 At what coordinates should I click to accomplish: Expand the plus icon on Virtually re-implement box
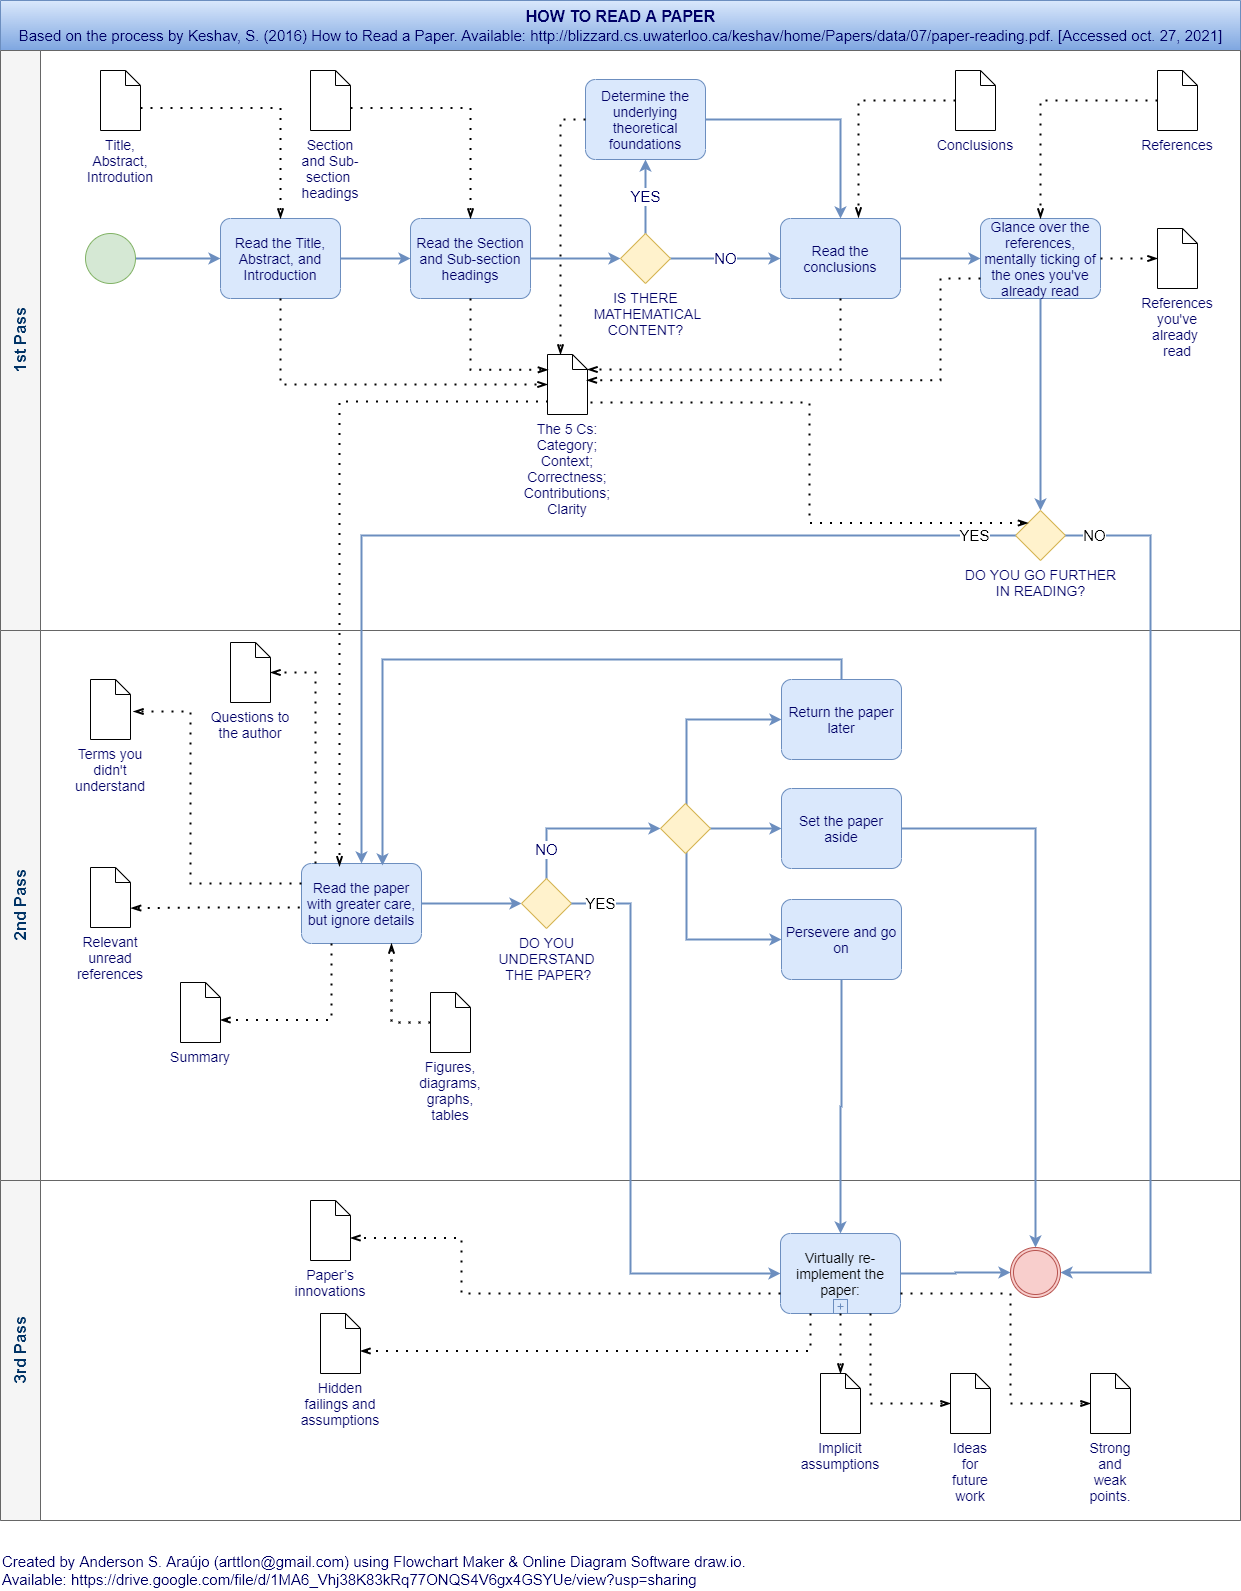(x=840, y=1306)
